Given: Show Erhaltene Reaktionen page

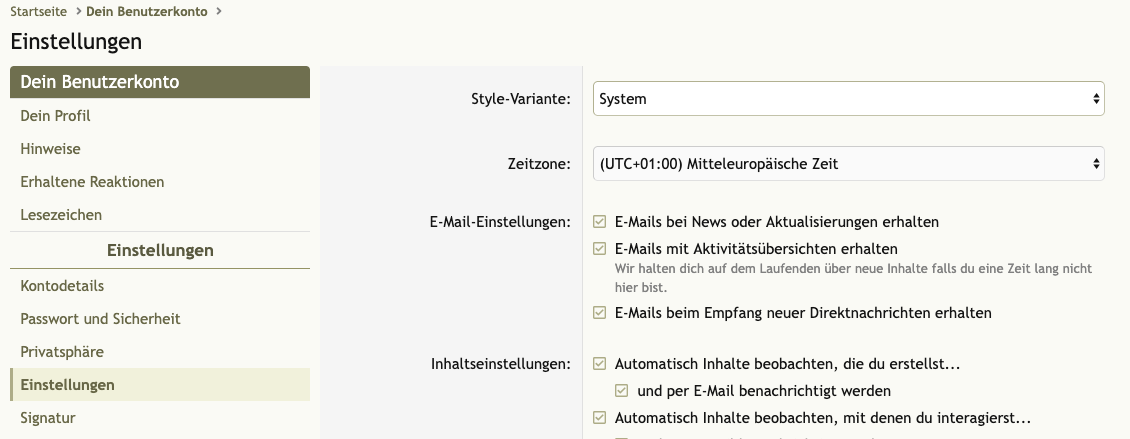Looking at the screenshot, I should point(92,182).
